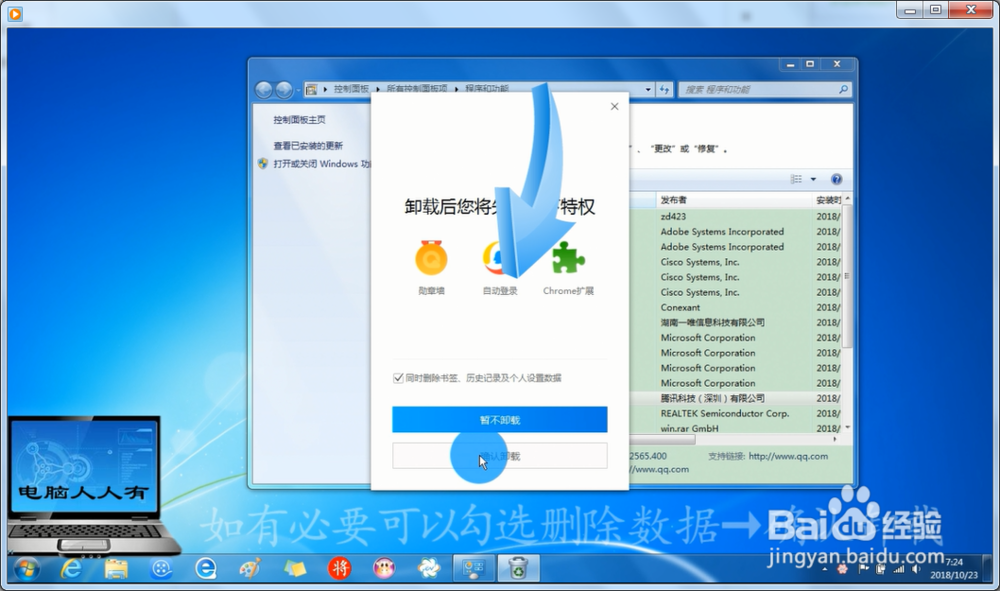
Task: Open the 打开或关闭 Windows 功能 link
Action: pyautogui.click(x=321, y=164)
